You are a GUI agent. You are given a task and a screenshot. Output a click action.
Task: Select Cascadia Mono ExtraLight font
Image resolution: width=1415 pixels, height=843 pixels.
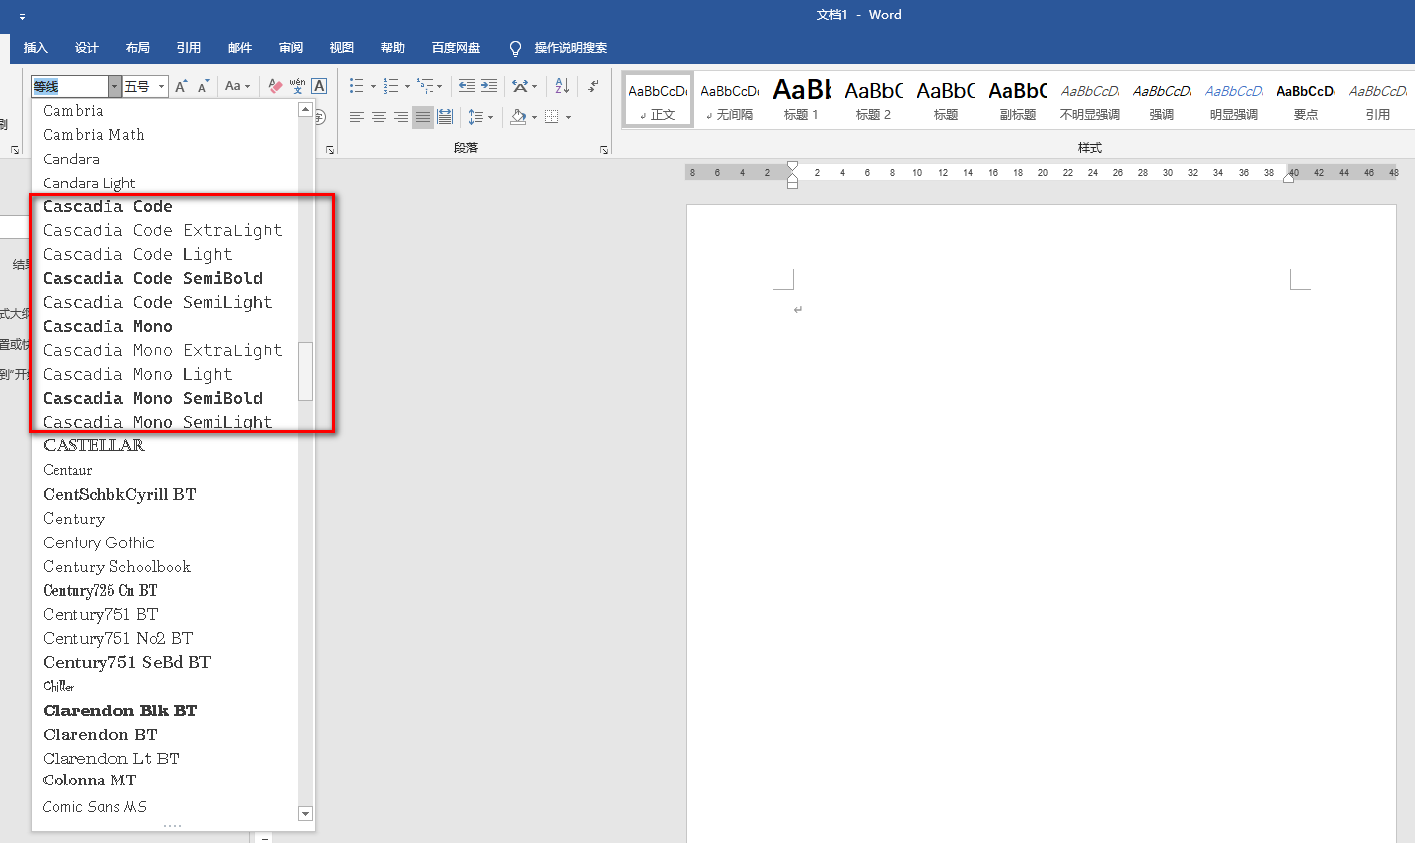point(163,350)
